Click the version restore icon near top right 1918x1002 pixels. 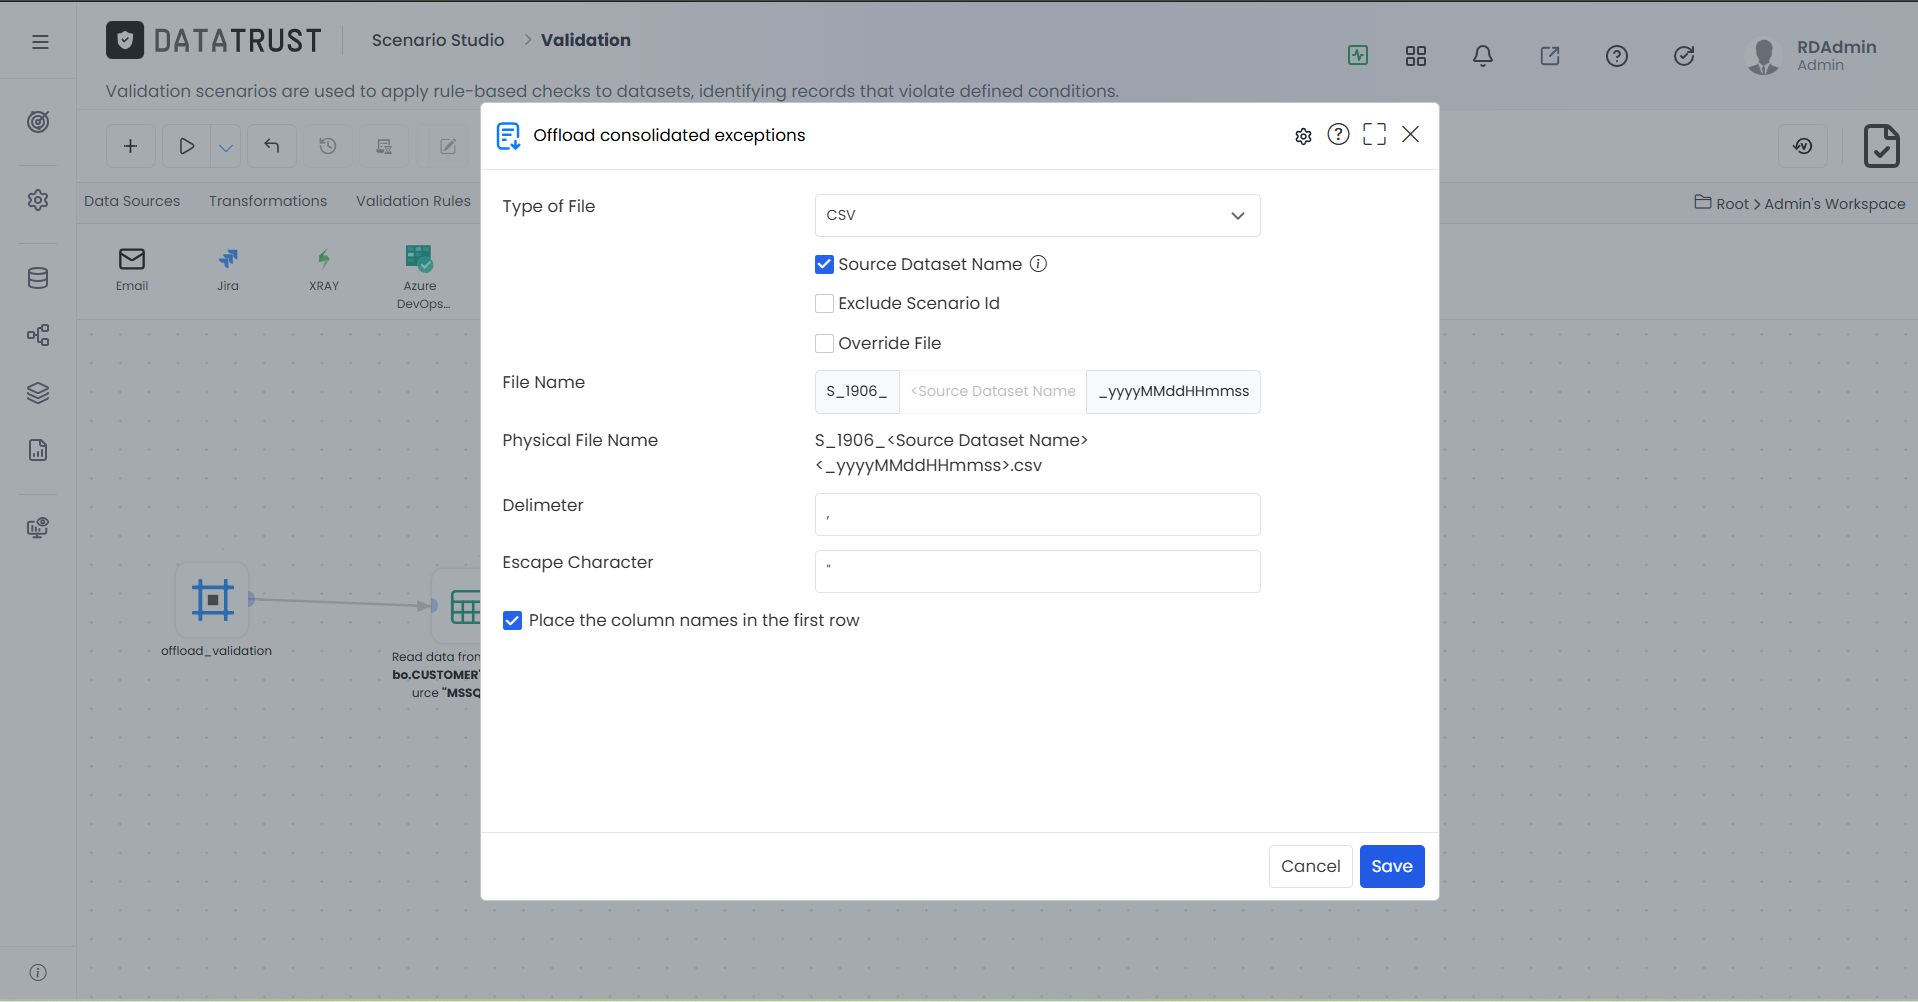coord(1803,146)
